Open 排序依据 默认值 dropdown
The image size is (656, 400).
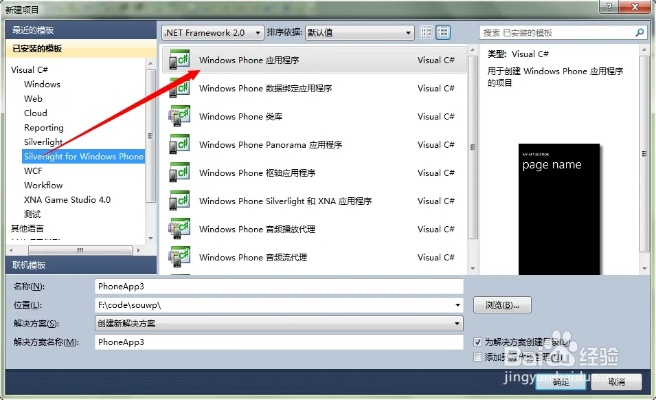[359, 33]
